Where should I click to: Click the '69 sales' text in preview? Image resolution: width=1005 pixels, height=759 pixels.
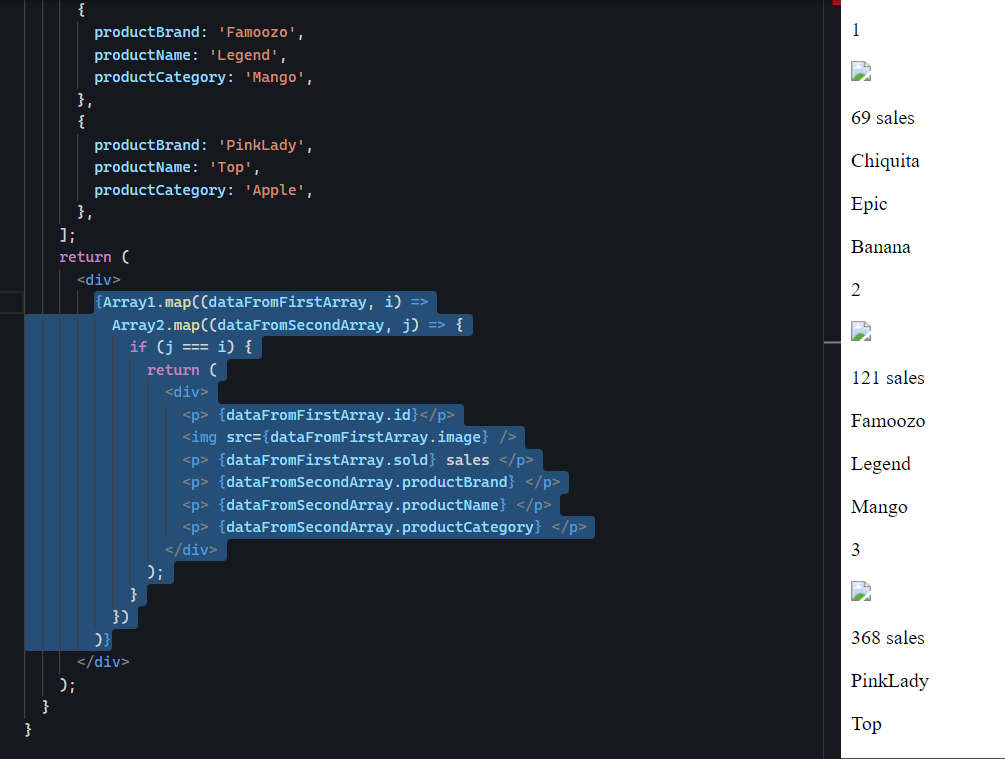tap(883, 118)
